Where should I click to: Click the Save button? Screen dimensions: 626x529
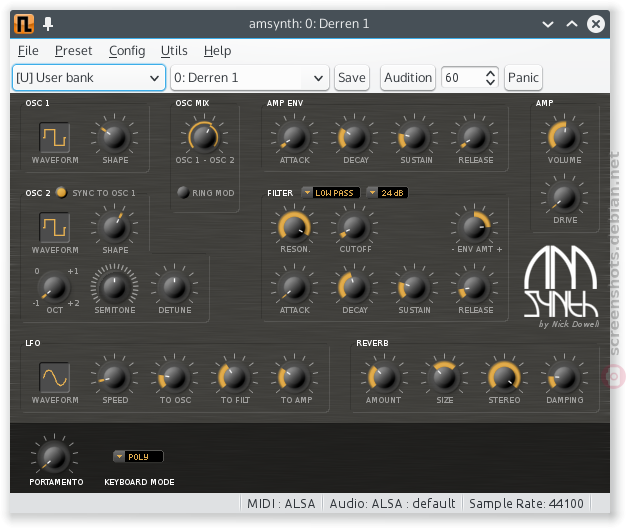(352, 77)
